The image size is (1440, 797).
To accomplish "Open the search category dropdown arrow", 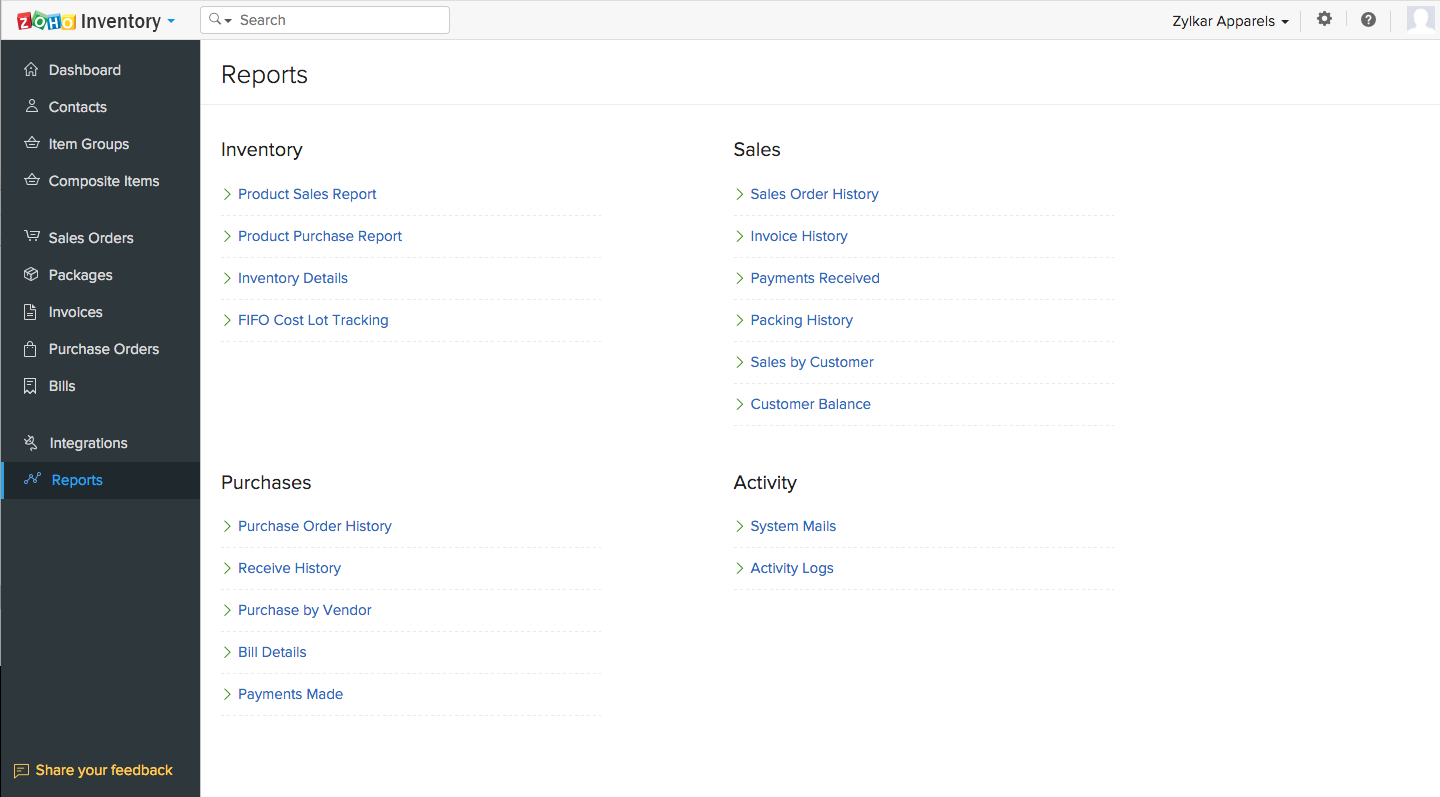I will tap(226, 19).
